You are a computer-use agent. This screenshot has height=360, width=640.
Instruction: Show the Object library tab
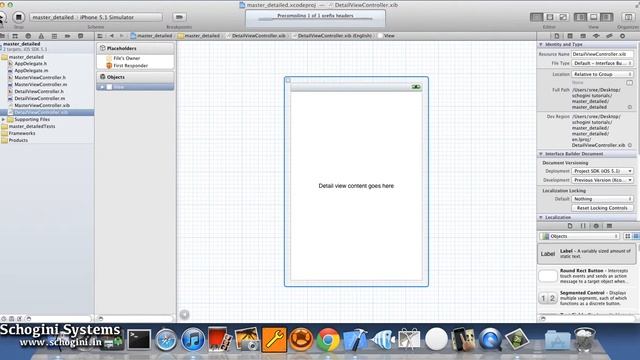(596, 226)
